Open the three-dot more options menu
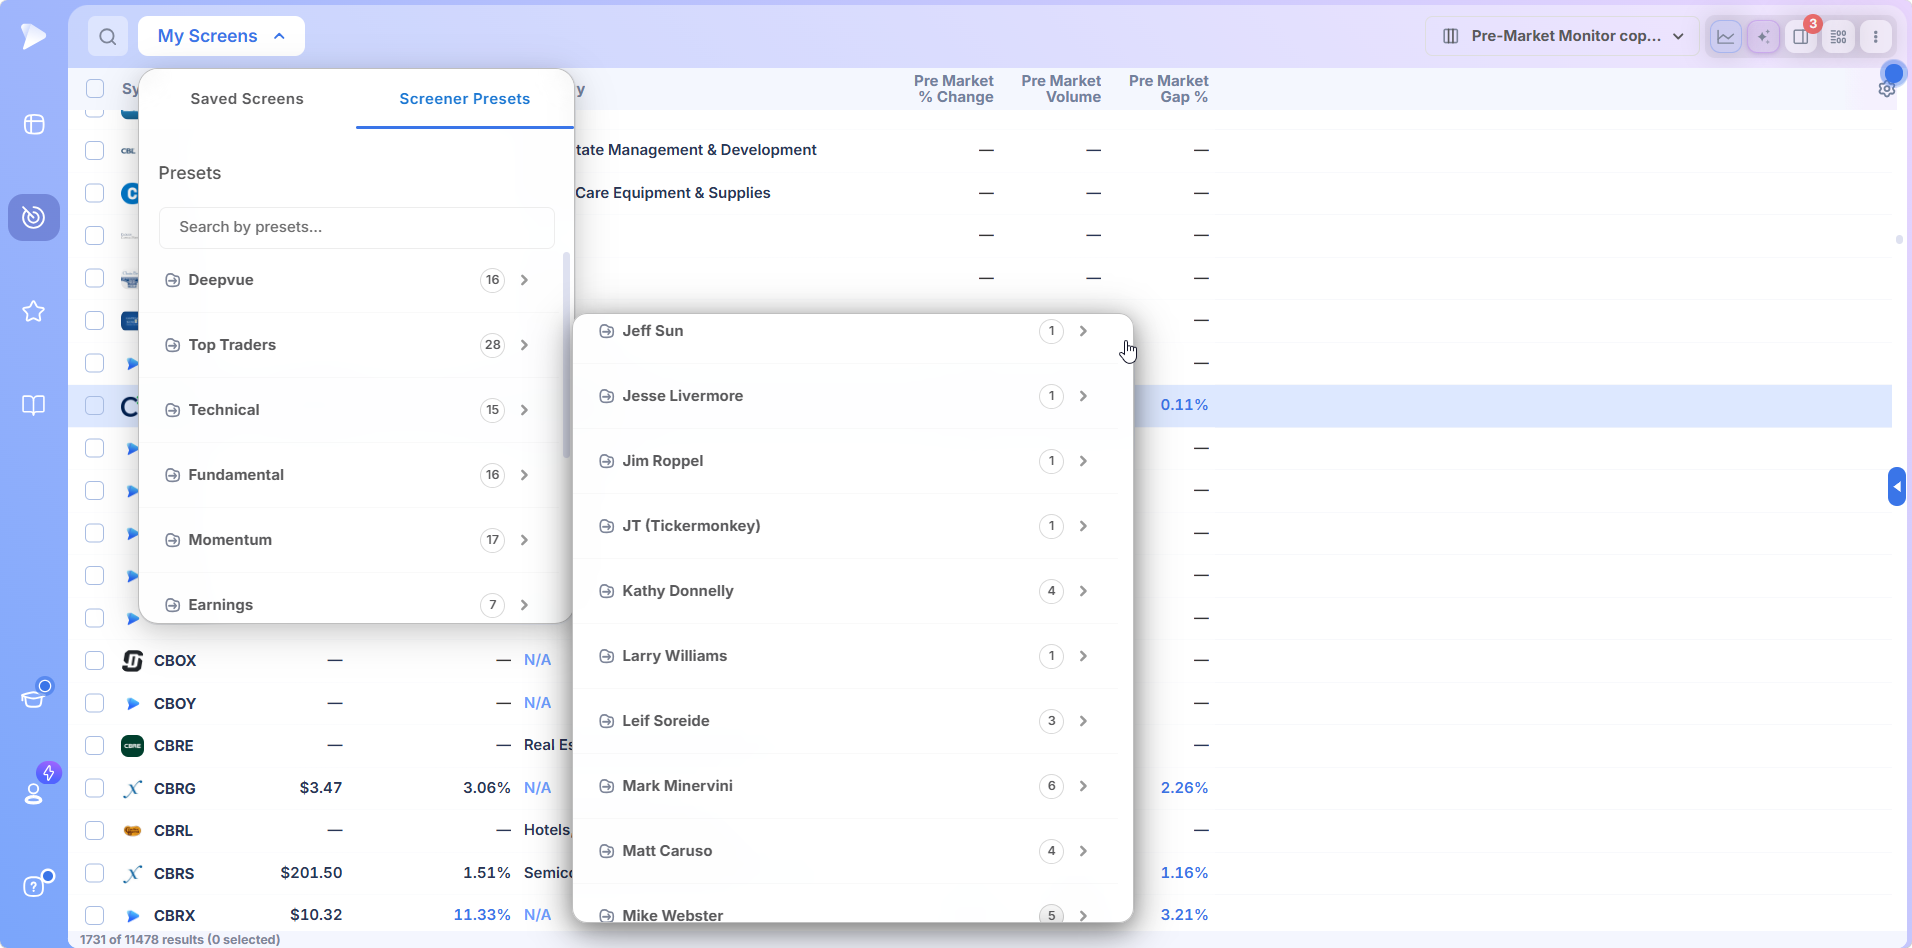Screen dimensions: 1912x948 click(x=1876, y=37)
